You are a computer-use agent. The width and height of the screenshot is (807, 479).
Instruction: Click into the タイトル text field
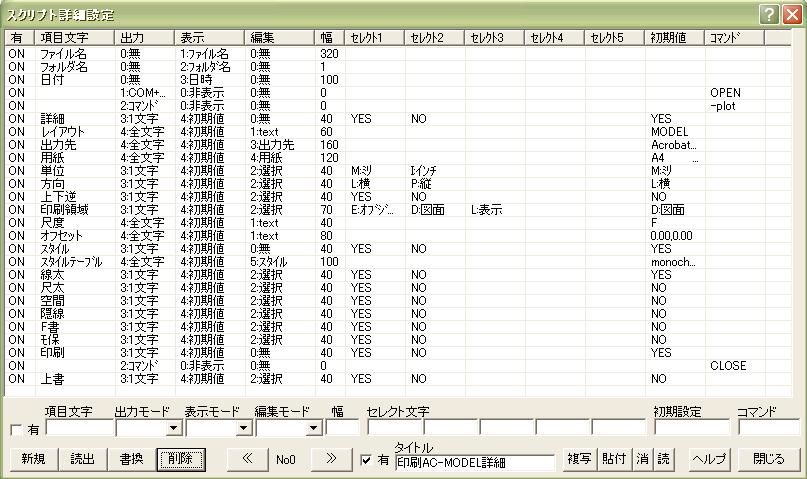pos(474,463)
